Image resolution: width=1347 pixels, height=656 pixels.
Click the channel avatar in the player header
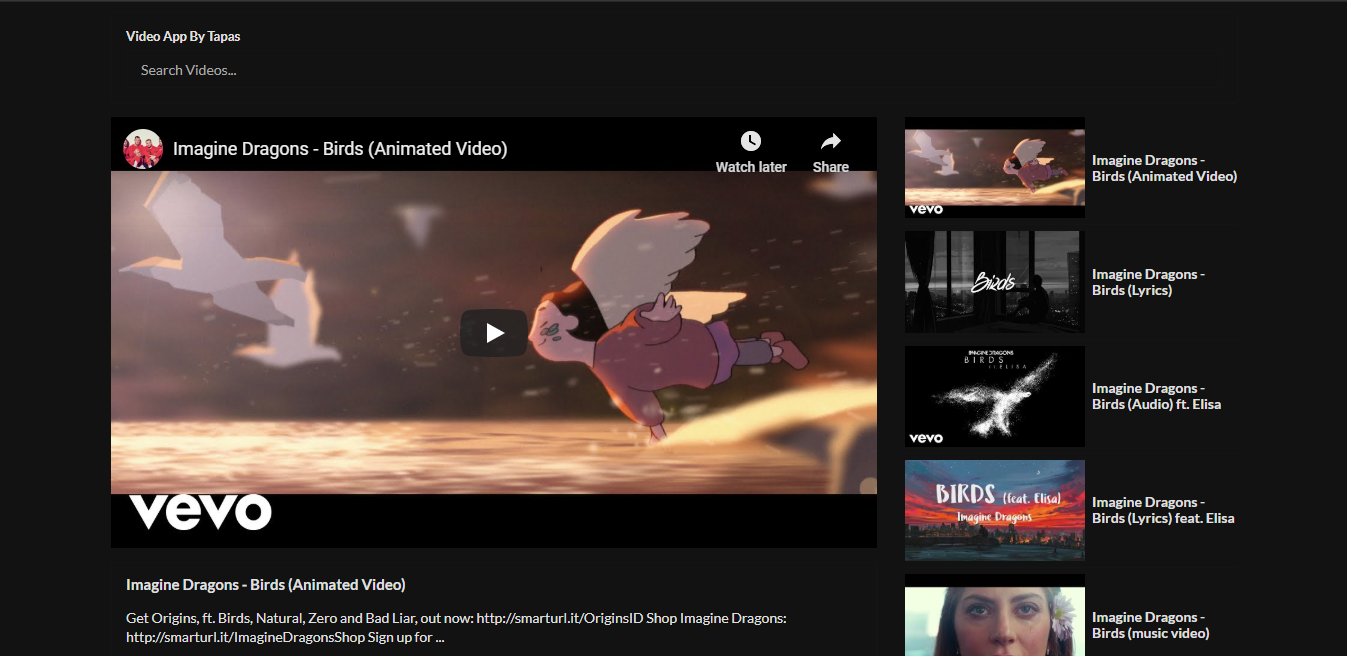tap(143, 149)
